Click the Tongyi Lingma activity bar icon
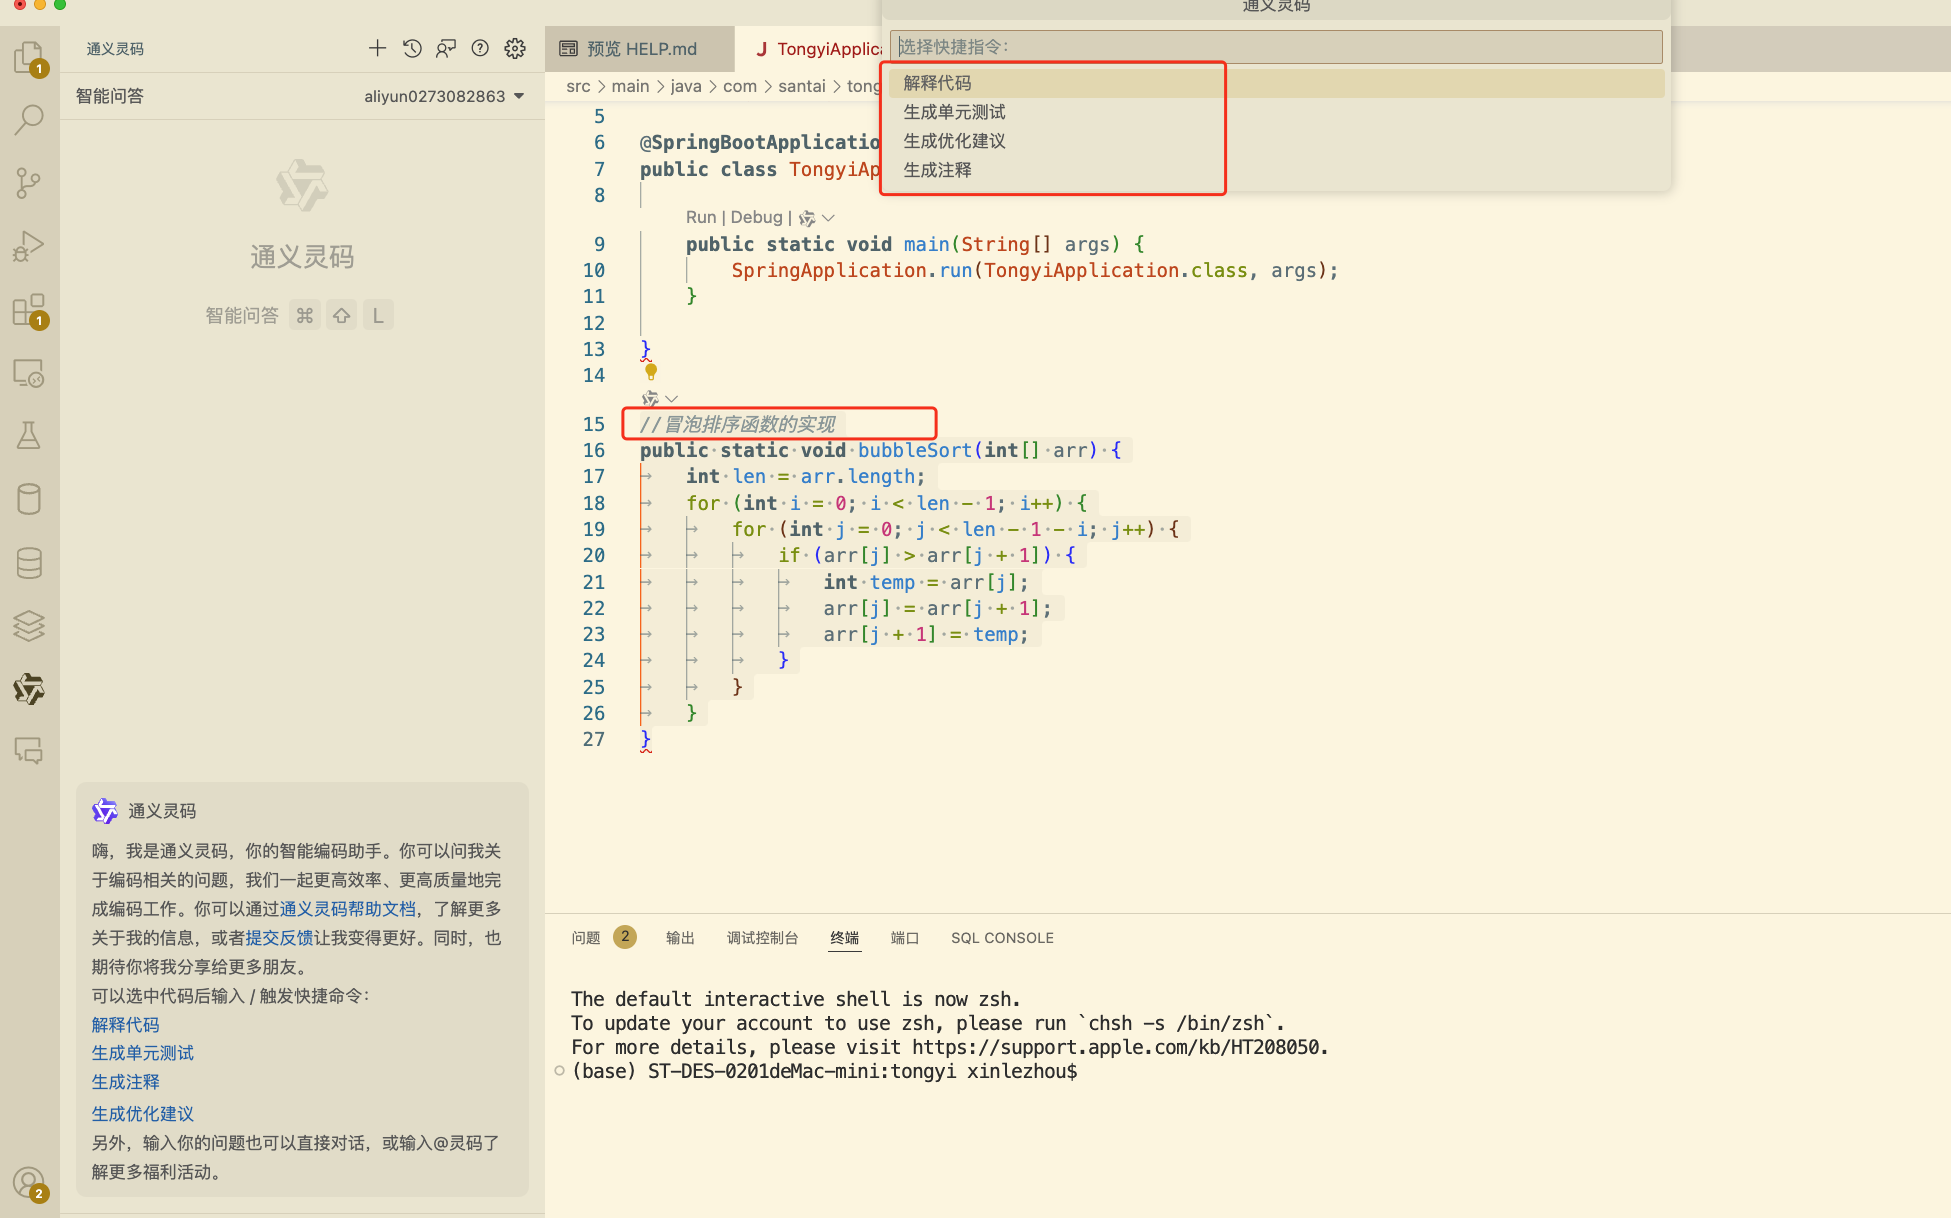1951x1218 pixels. coord(29,688)
